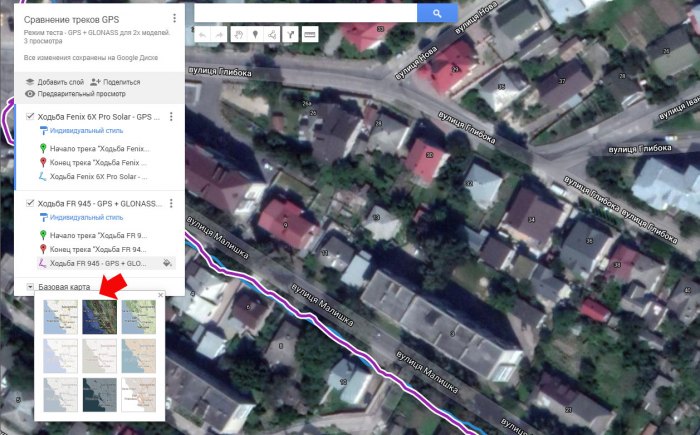700x435 pixels.
Task: Click the red end marker icon of the FR 945 track
Action: (x=43, y=249)
